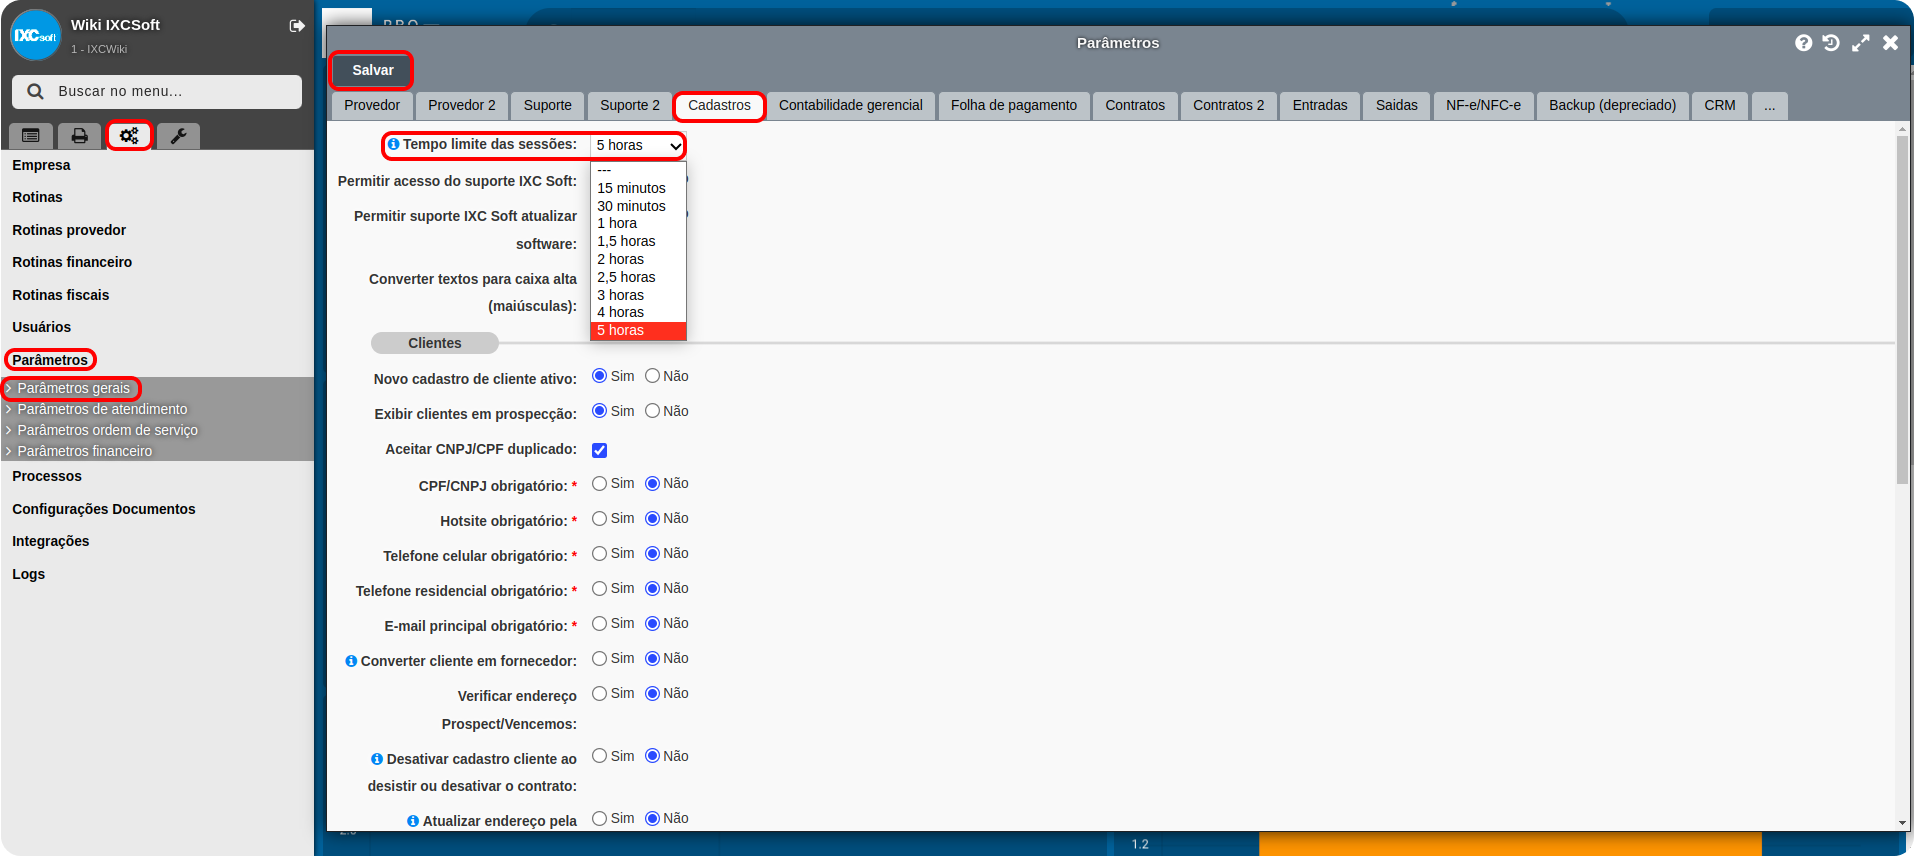Switch to the Provedor 2 tab
The image size is (1914, 856).
tap(462, 106)
